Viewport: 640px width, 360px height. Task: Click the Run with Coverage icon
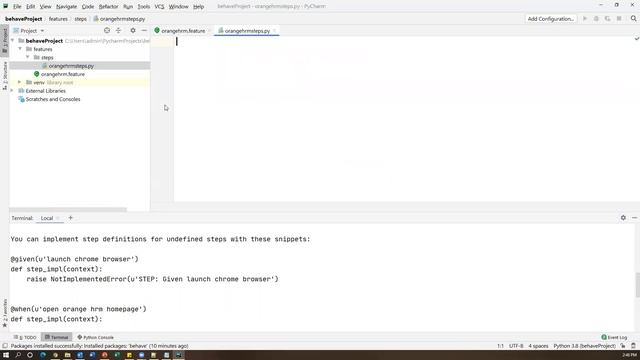[608, 19]
